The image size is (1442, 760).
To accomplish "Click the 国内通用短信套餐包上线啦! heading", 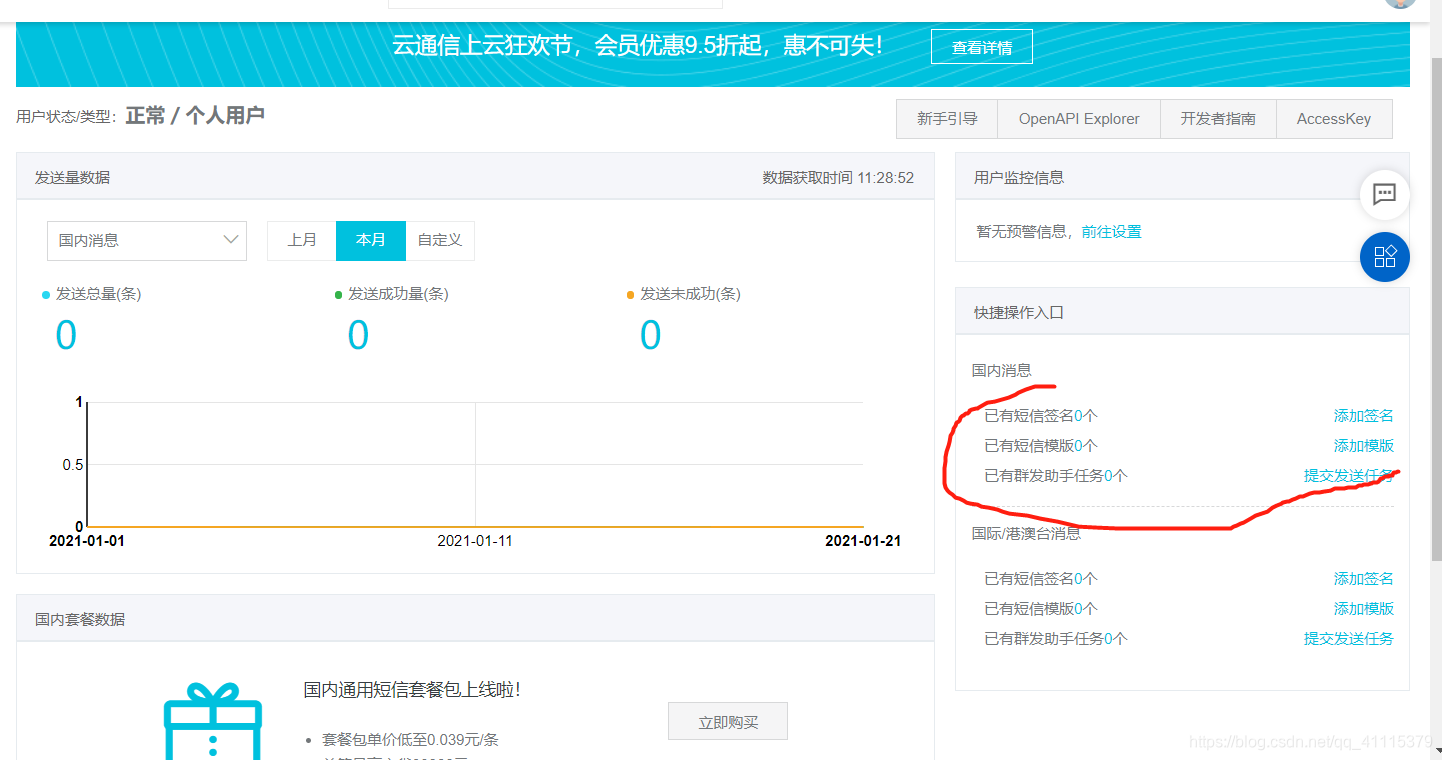I will coord(412,690).
